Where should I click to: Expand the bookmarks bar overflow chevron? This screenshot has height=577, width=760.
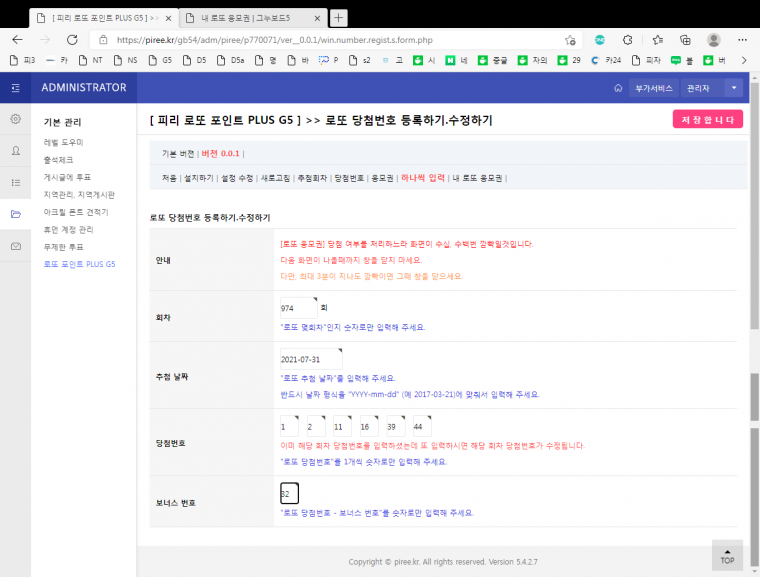coord(745,61)
